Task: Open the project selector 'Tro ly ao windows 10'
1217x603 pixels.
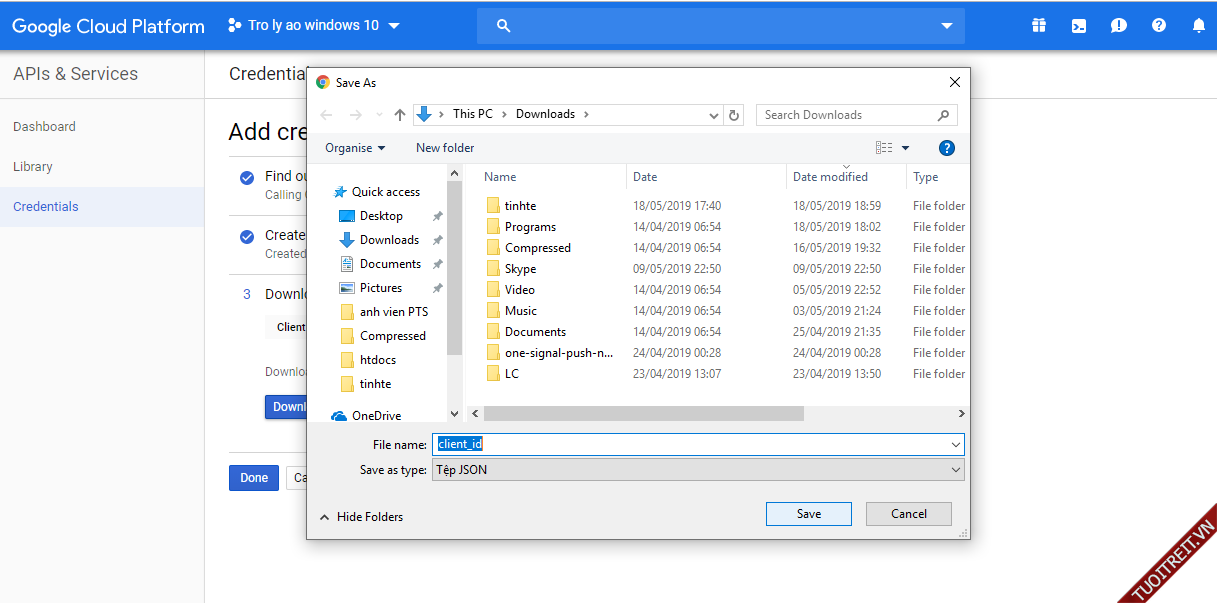Action: point(314,26)
